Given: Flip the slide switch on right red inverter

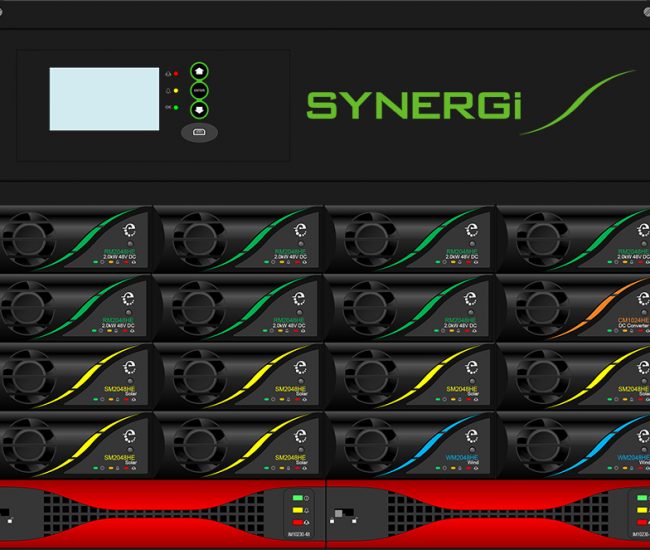Looking at the screenshot, I should point(344,515).
